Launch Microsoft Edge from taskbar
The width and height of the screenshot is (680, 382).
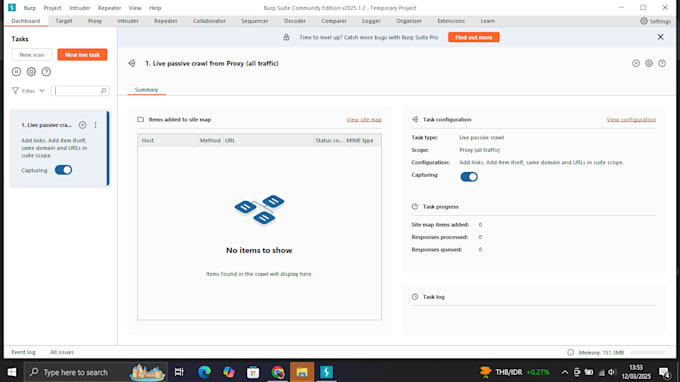pyautogui.click(x=204, y=372)
